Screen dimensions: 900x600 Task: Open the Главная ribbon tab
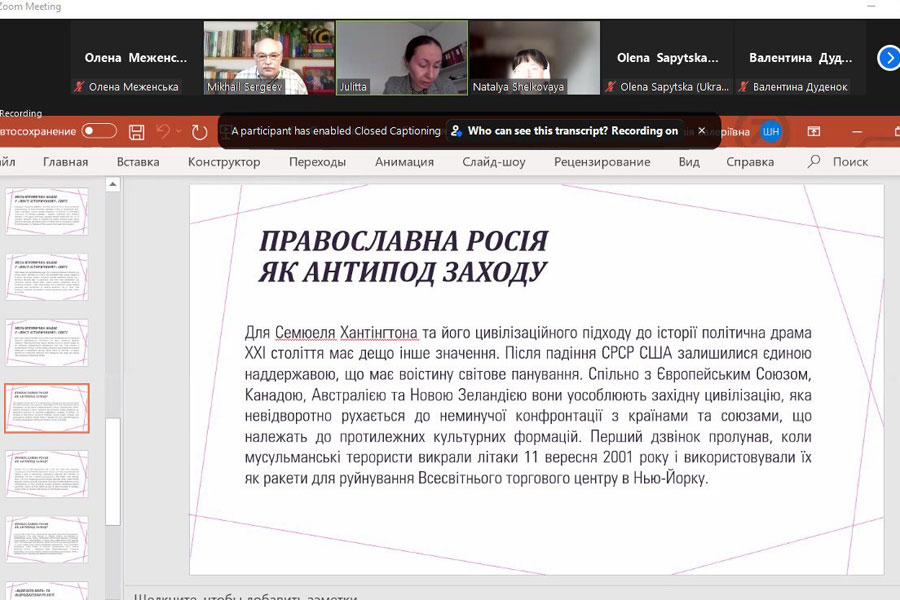pyautogui.click(x=65, y=162)
